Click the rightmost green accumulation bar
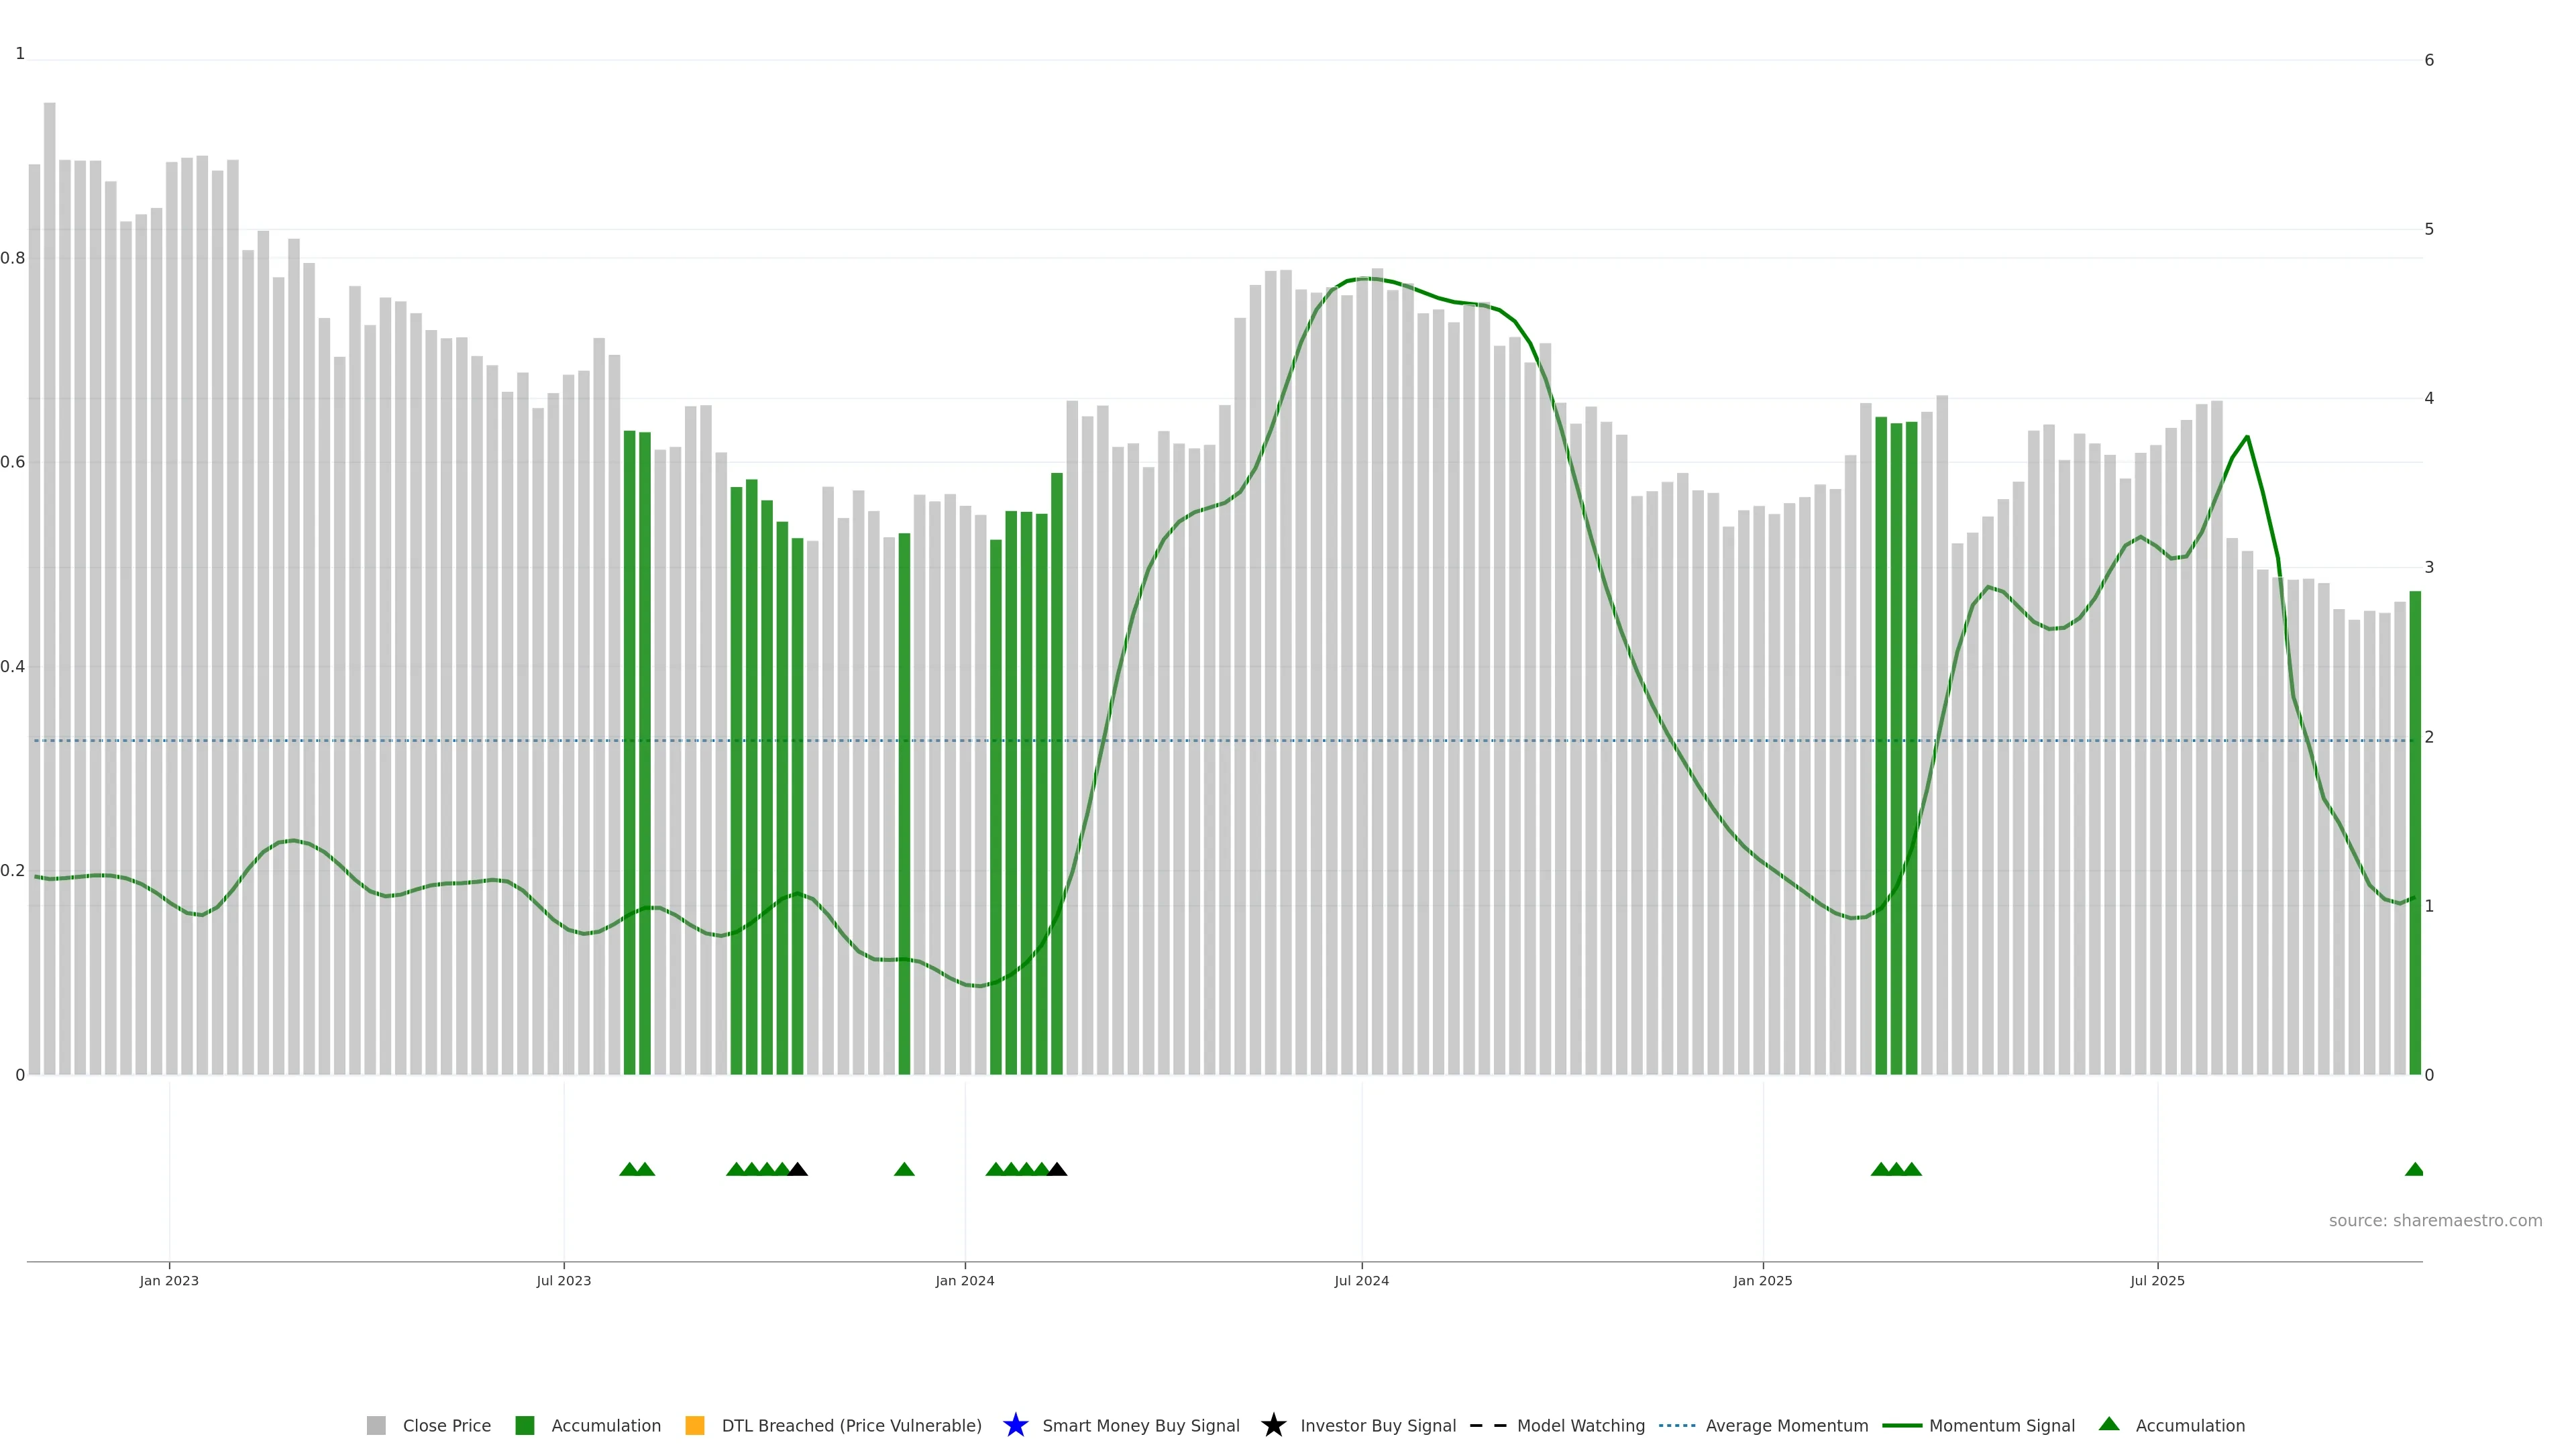This screenshot has height=1449, width=2576. click(x=2414, y=830)
